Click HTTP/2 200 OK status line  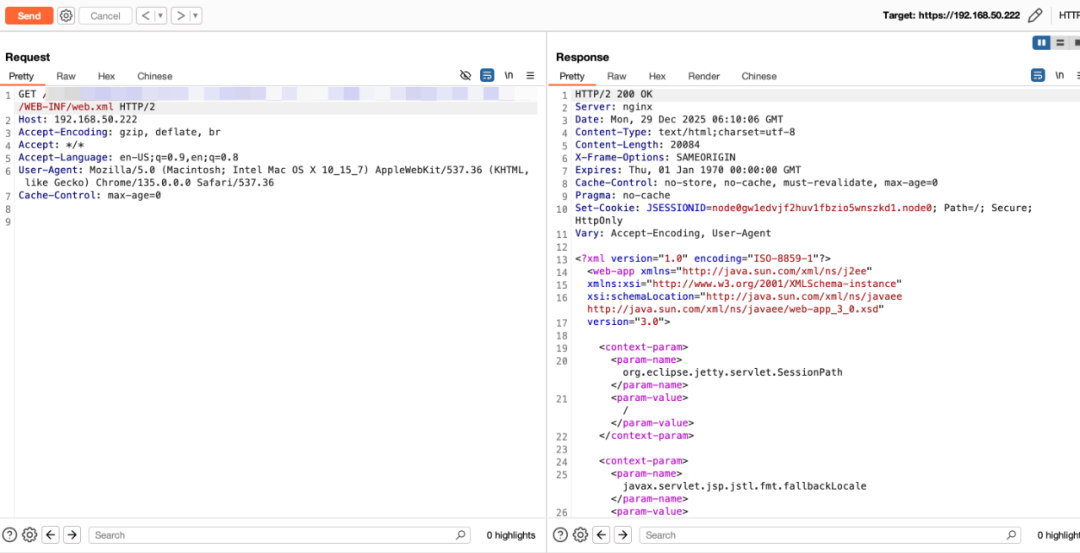coord(614,94)
